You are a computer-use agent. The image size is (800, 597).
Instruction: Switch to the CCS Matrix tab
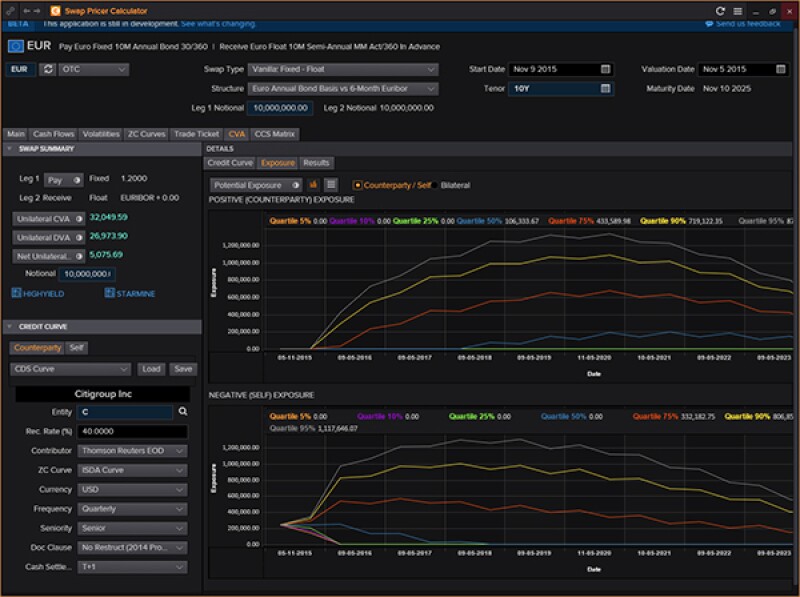click(x=274, y=134)
